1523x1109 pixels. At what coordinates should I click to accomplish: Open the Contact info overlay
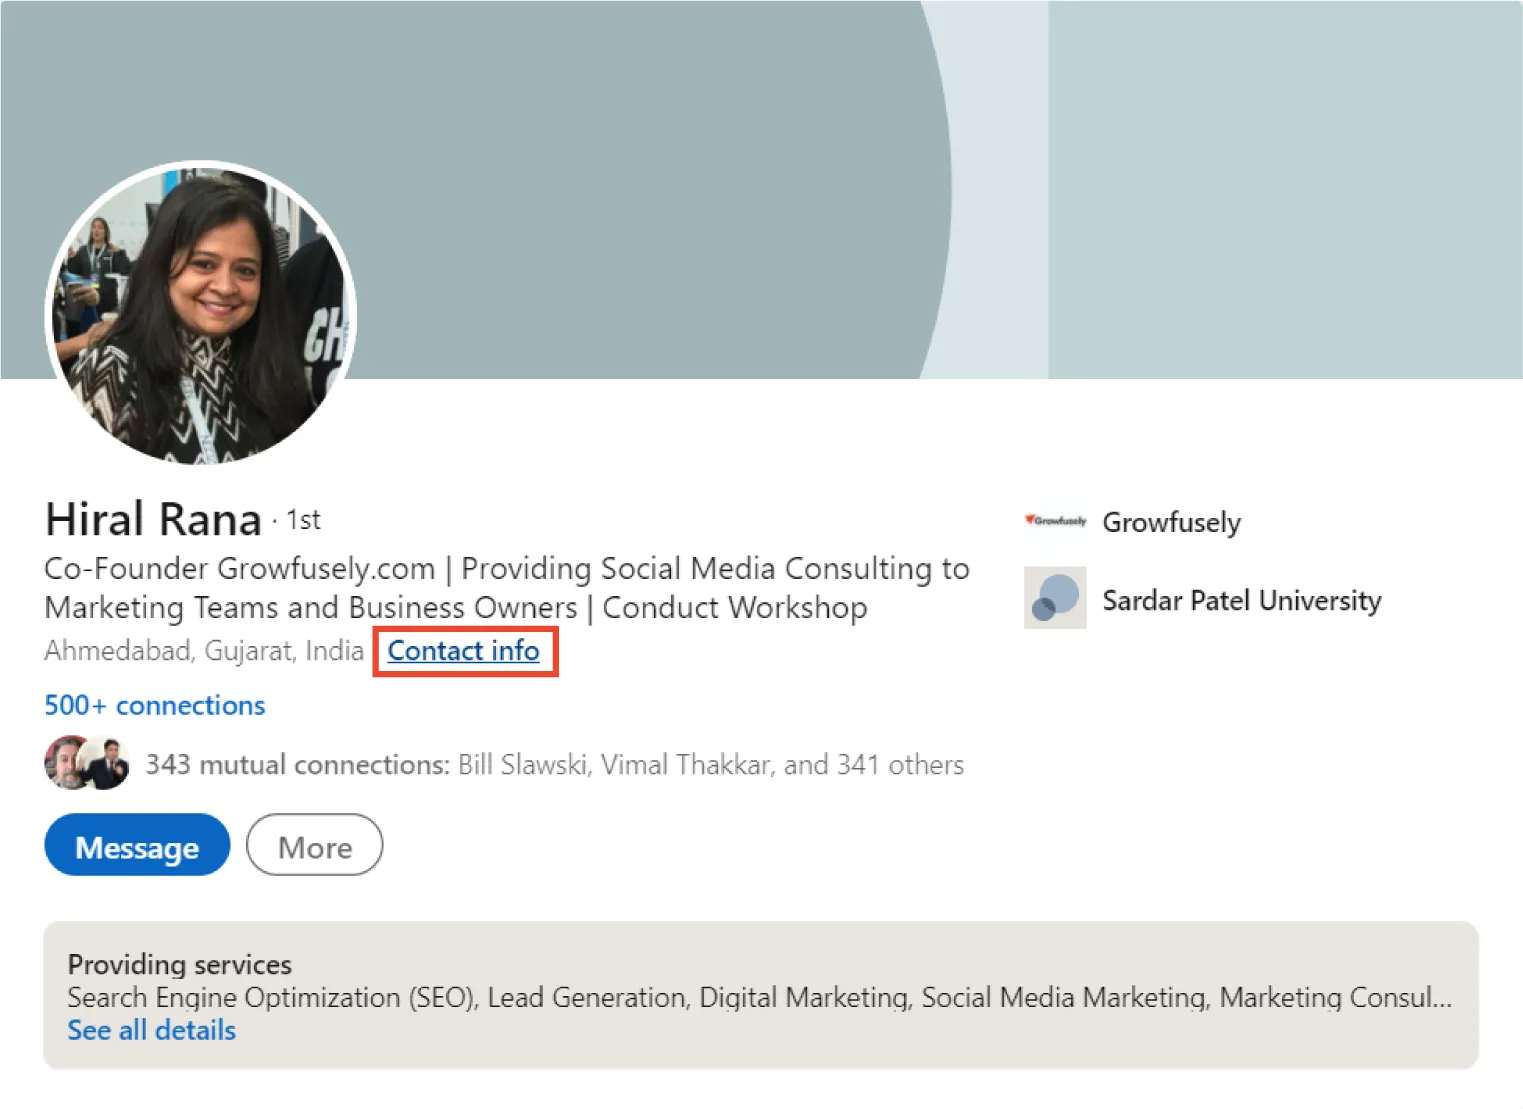[x=464, y=651]
